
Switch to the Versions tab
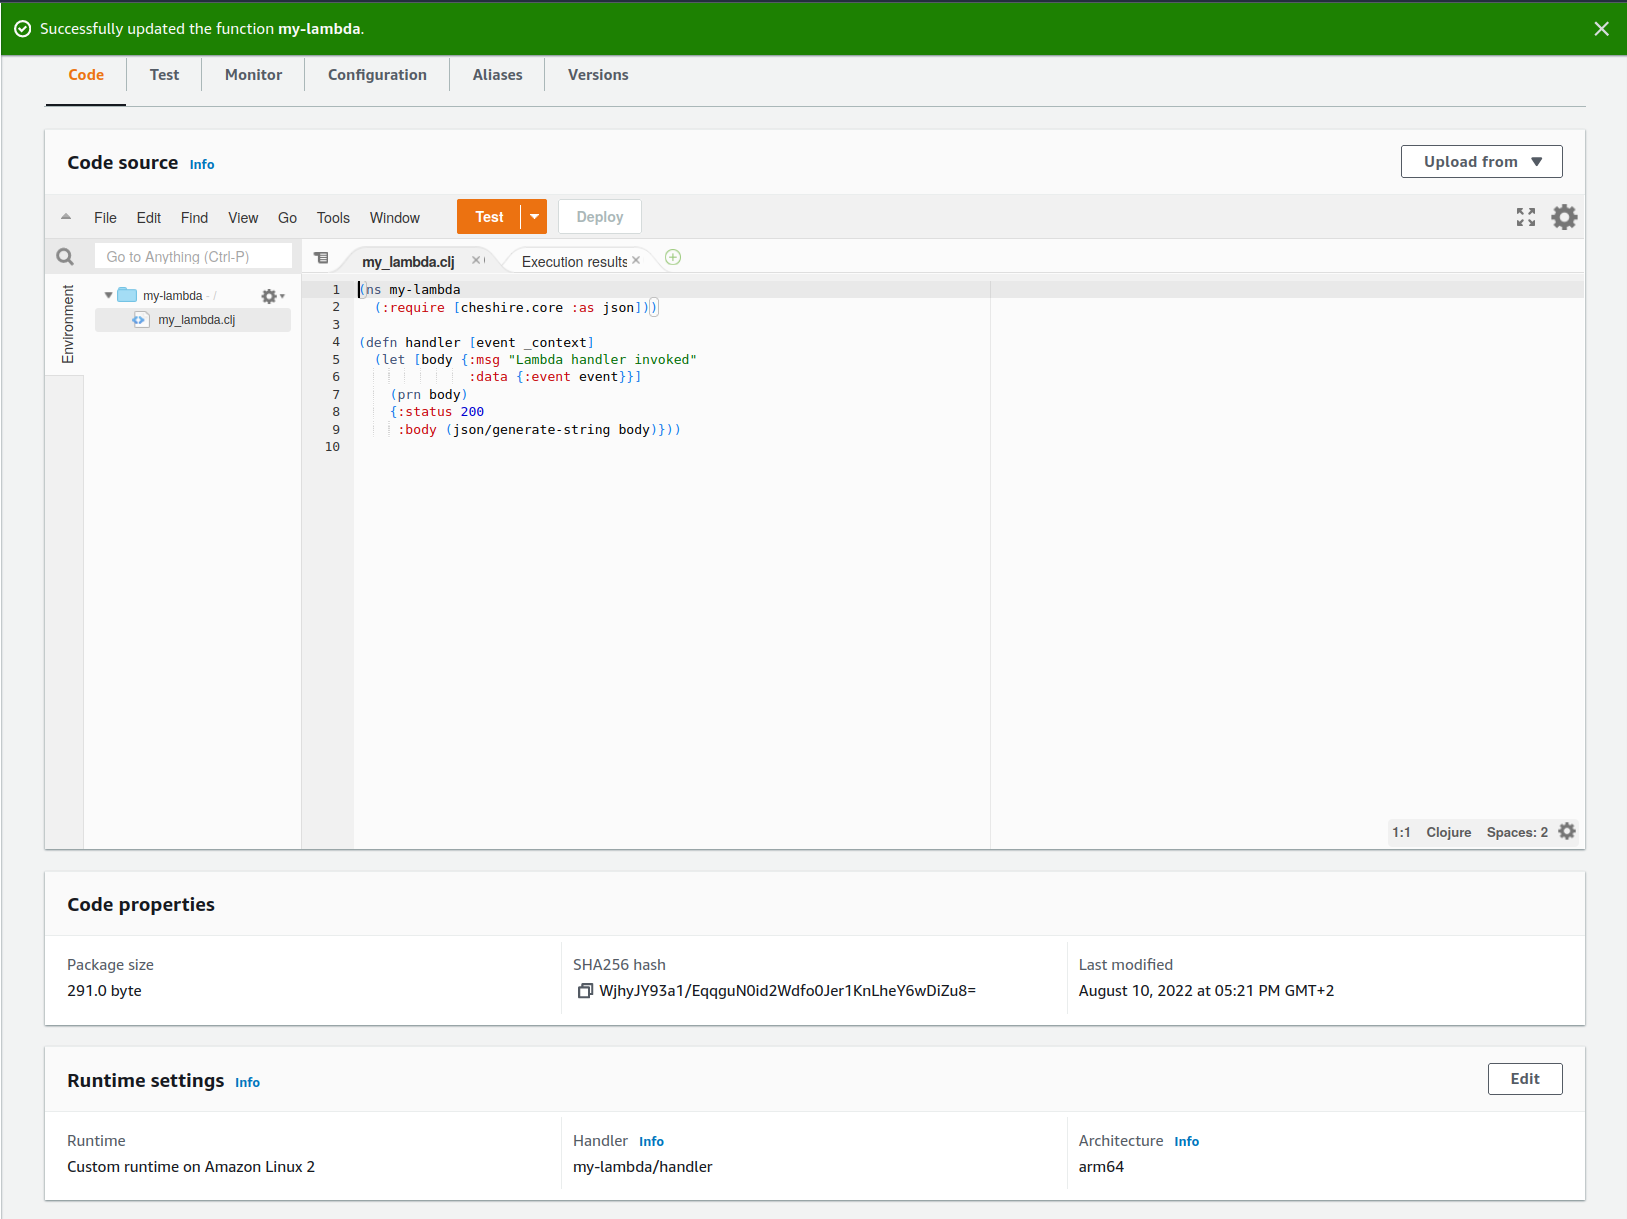click(598, 75)
